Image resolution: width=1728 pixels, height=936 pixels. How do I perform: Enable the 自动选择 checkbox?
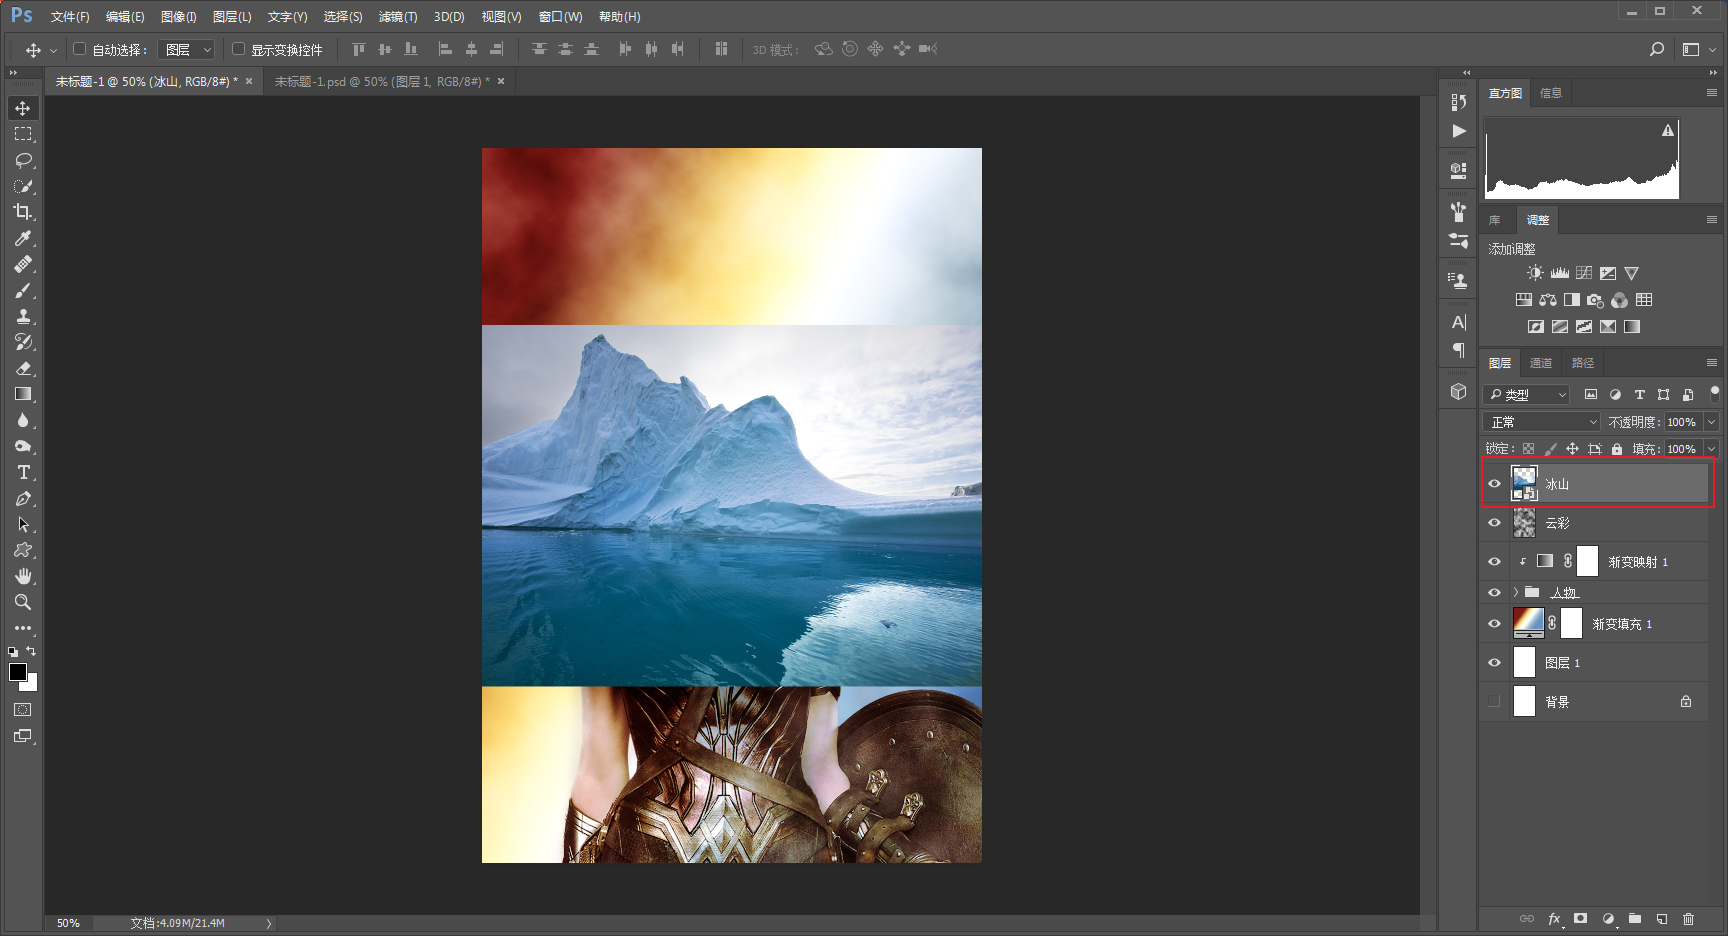point(80,49)
